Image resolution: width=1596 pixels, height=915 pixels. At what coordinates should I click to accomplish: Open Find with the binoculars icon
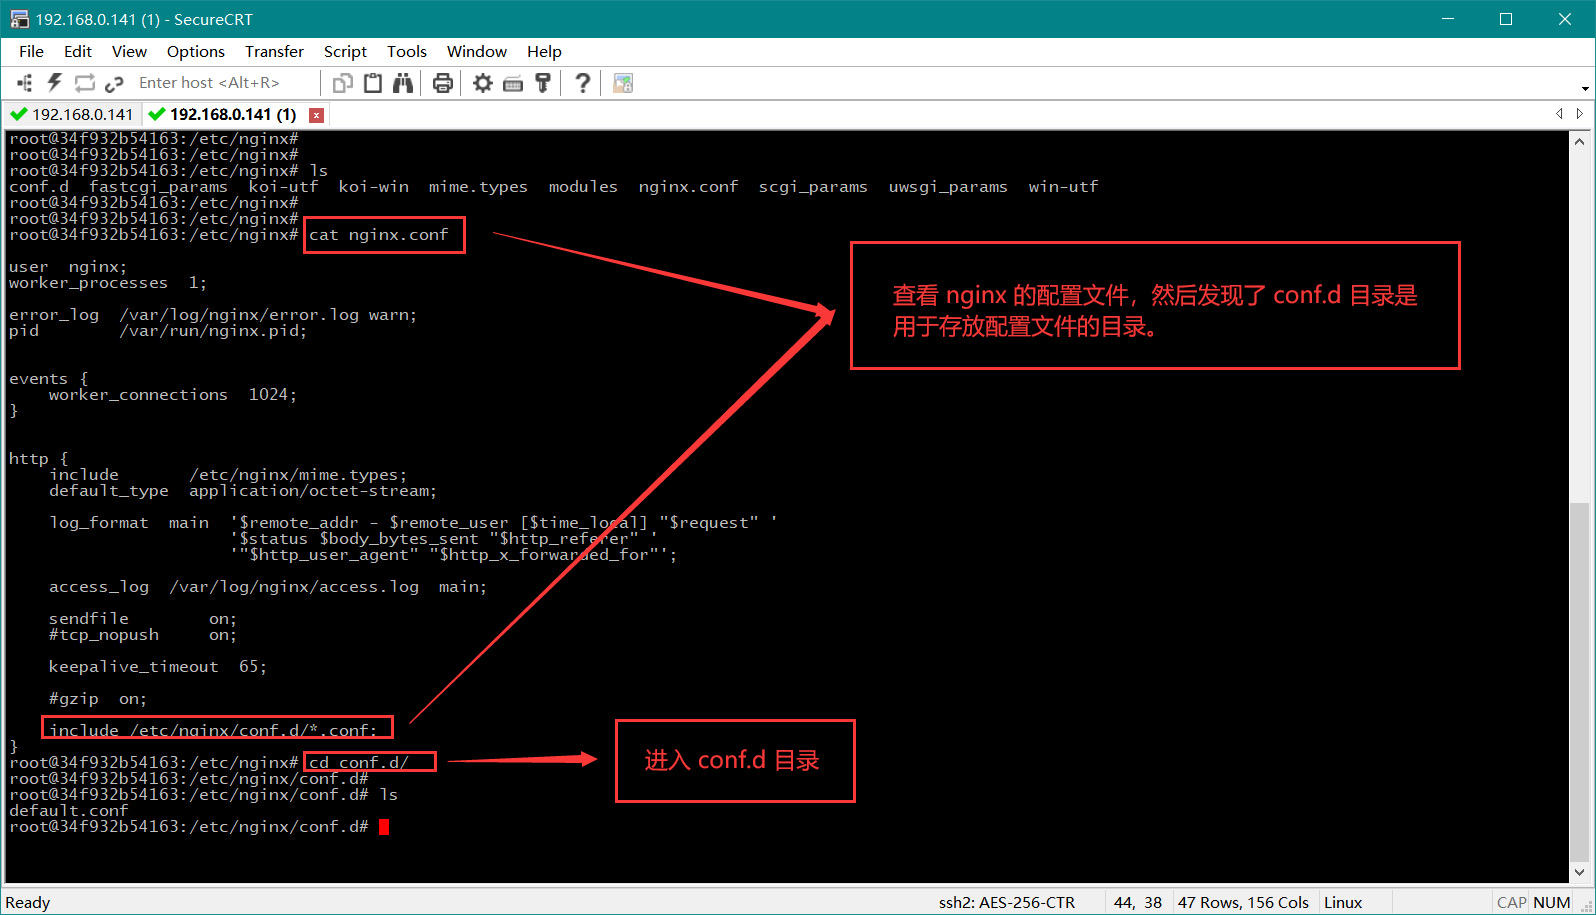point(403,83)
